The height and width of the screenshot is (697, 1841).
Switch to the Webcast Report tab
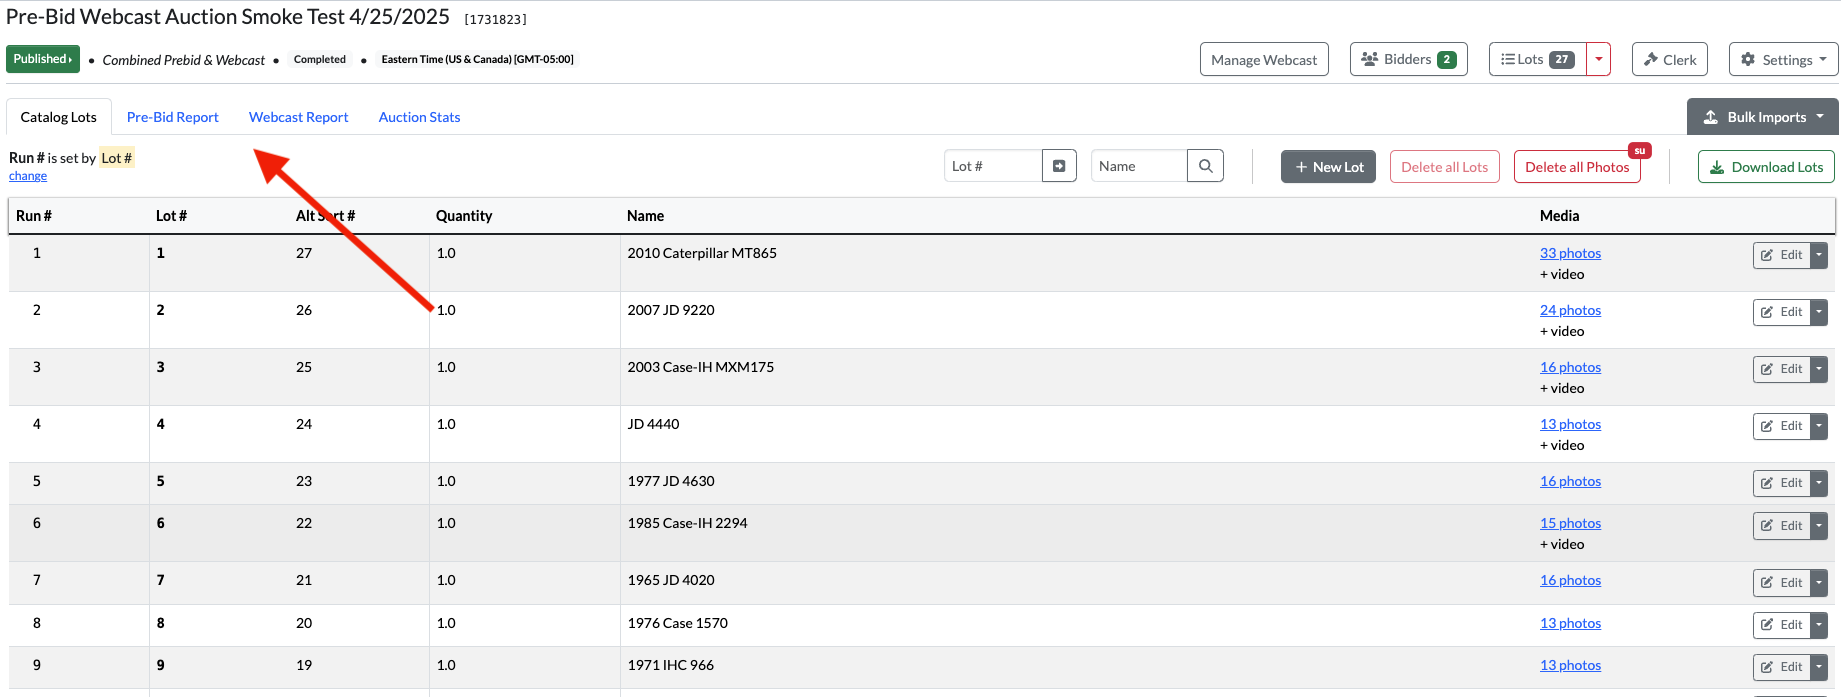[298, 117]
